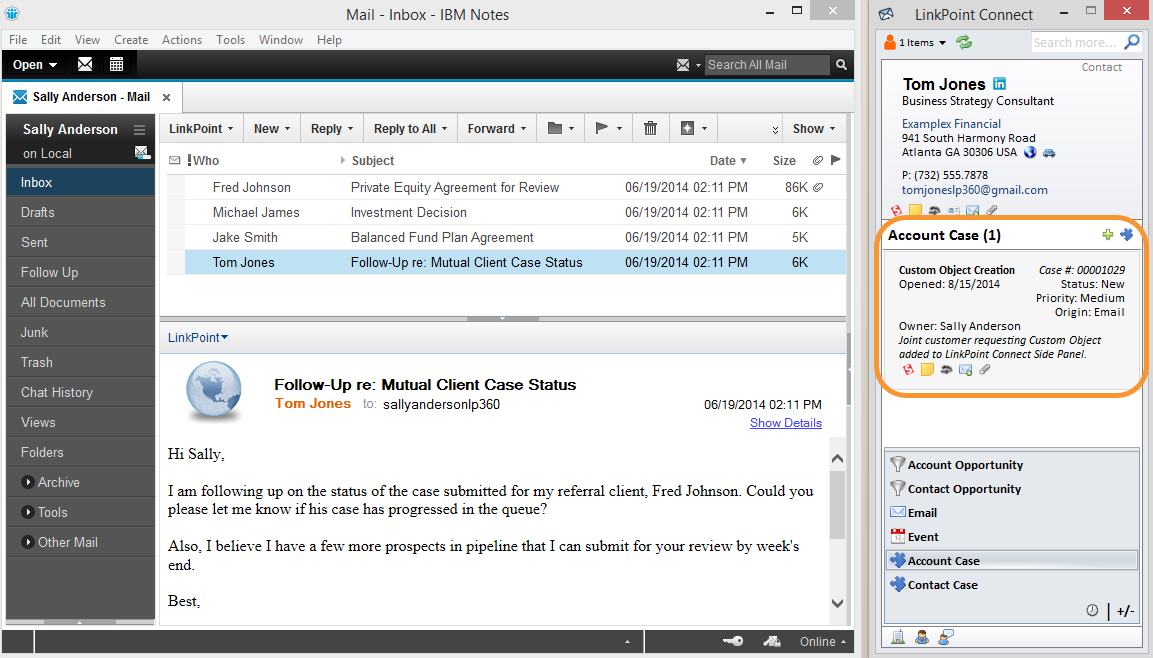
Task: Click the Show Details link
Action: click(785, 423)
